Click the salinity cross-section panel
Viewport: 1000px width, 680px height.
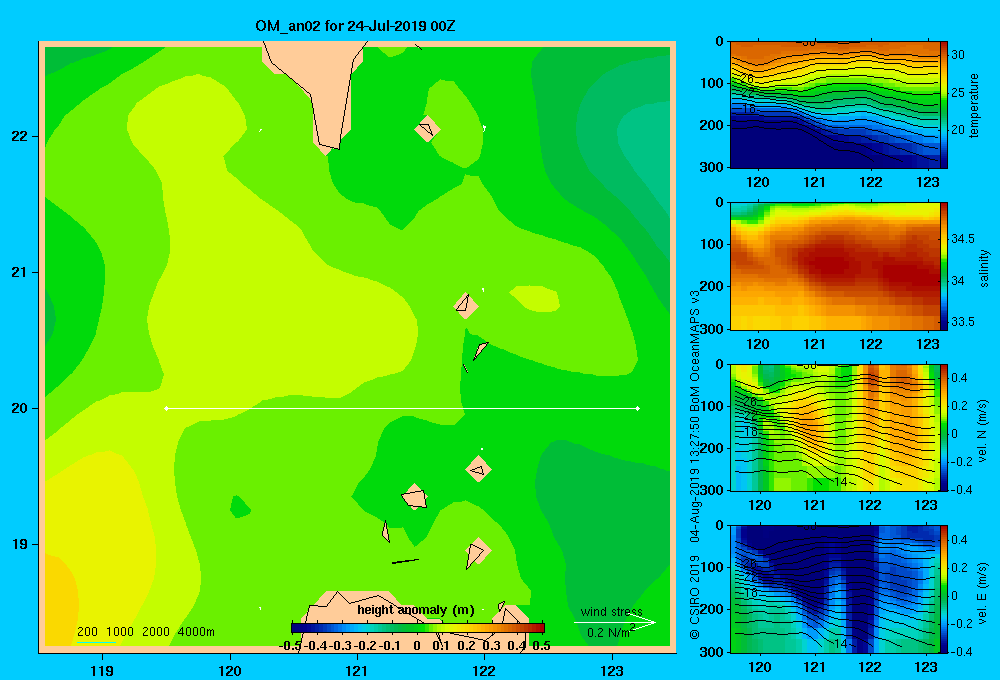tap(835, 266)
